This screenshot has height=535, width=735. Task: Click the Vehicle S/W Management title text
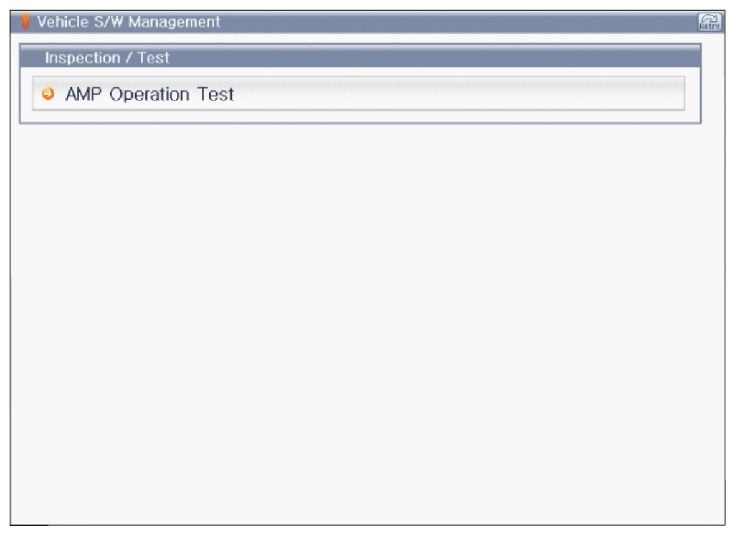[x=128, y=22]
